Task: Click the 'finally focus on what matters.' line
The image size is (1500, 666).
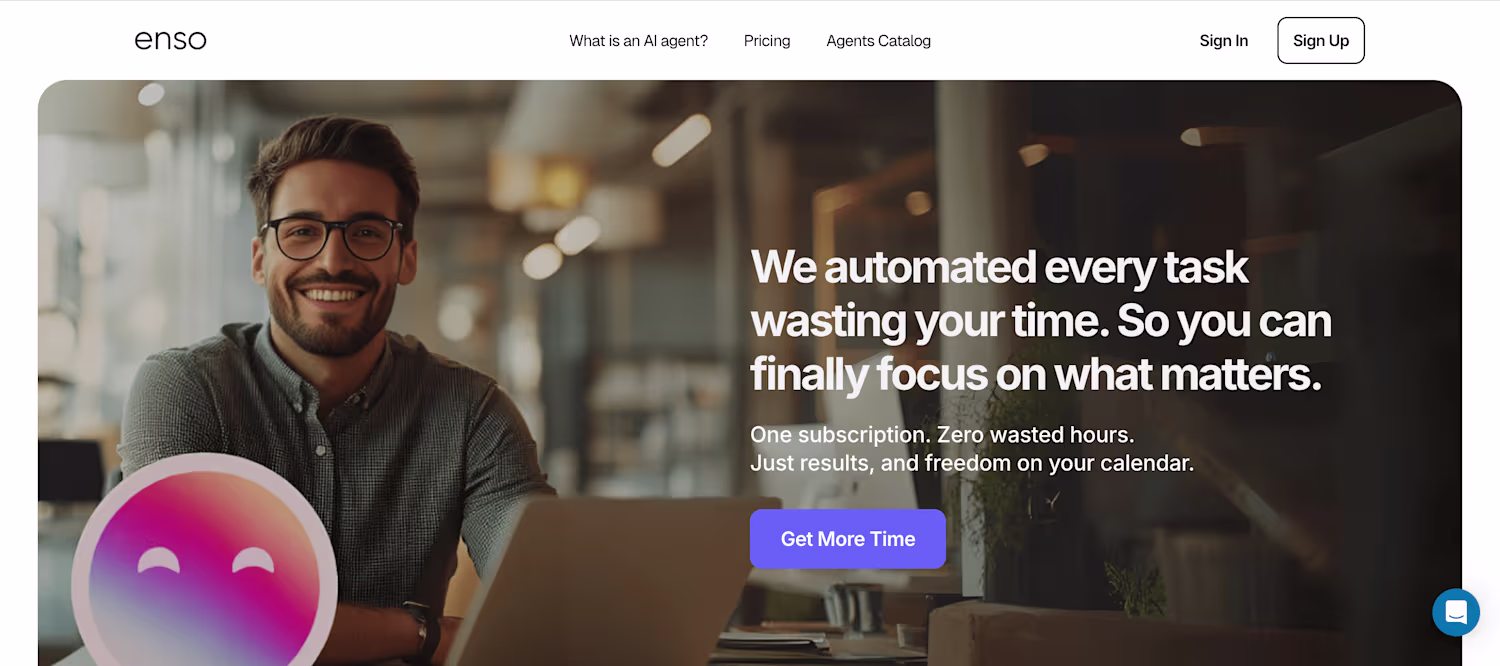Action: click(x=1036, y=374)
